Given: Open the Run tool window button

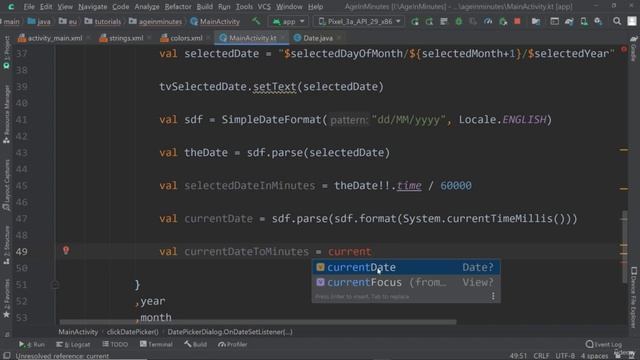Looking at the screenshot, I should [32, 344].
